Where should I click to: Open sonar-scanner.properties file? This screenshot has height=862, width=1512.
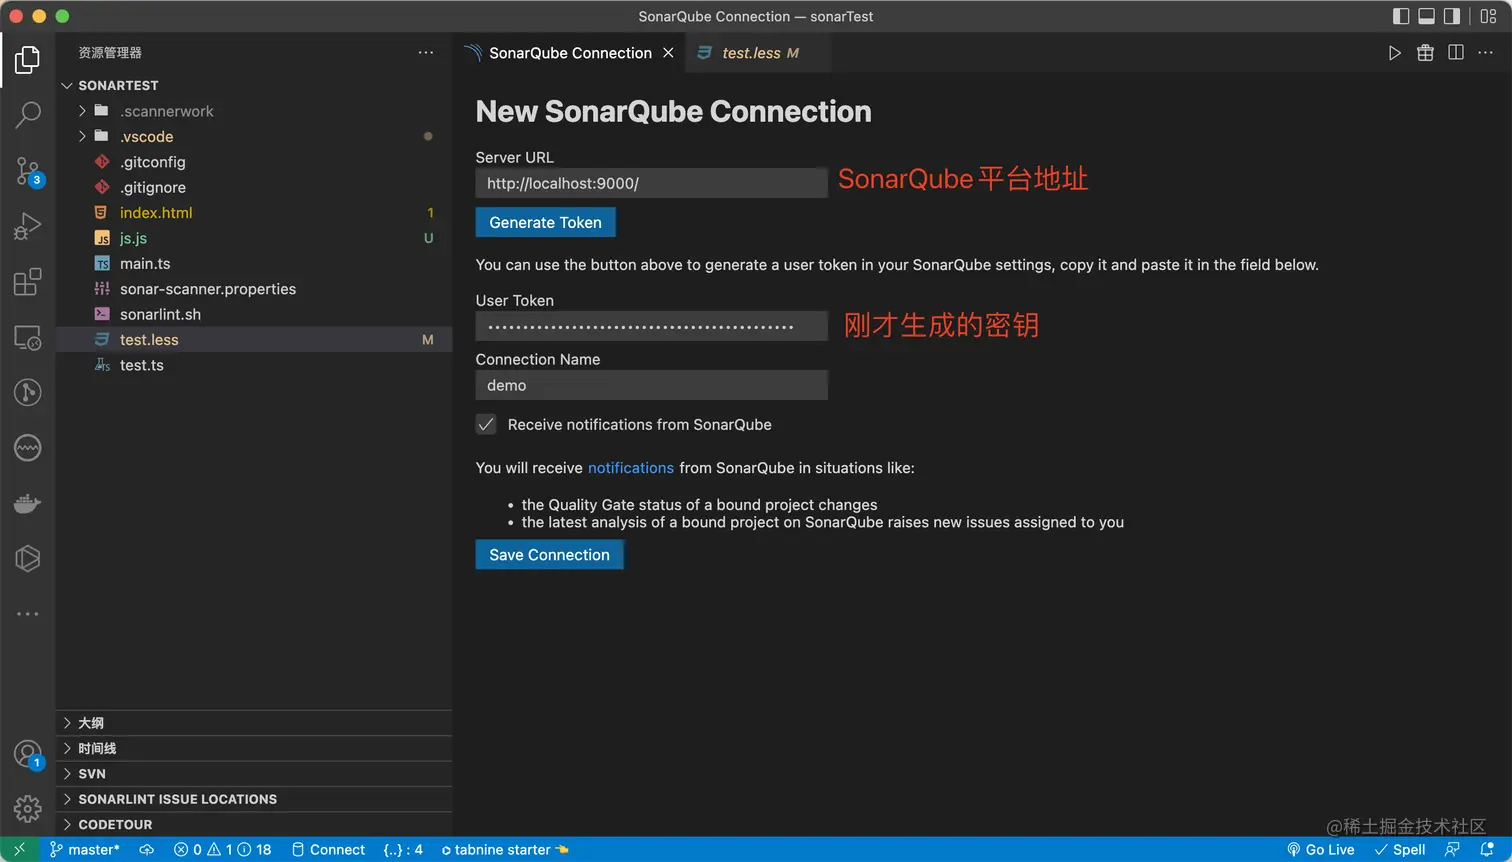coord(254,289)
